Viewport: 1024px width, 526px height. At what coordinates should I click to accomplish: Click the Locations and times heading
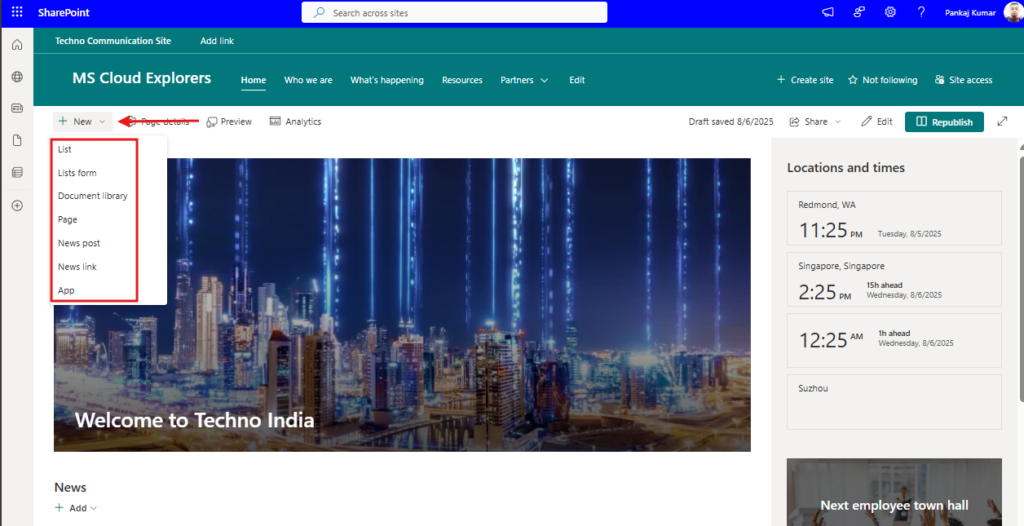tap(846, 167)
